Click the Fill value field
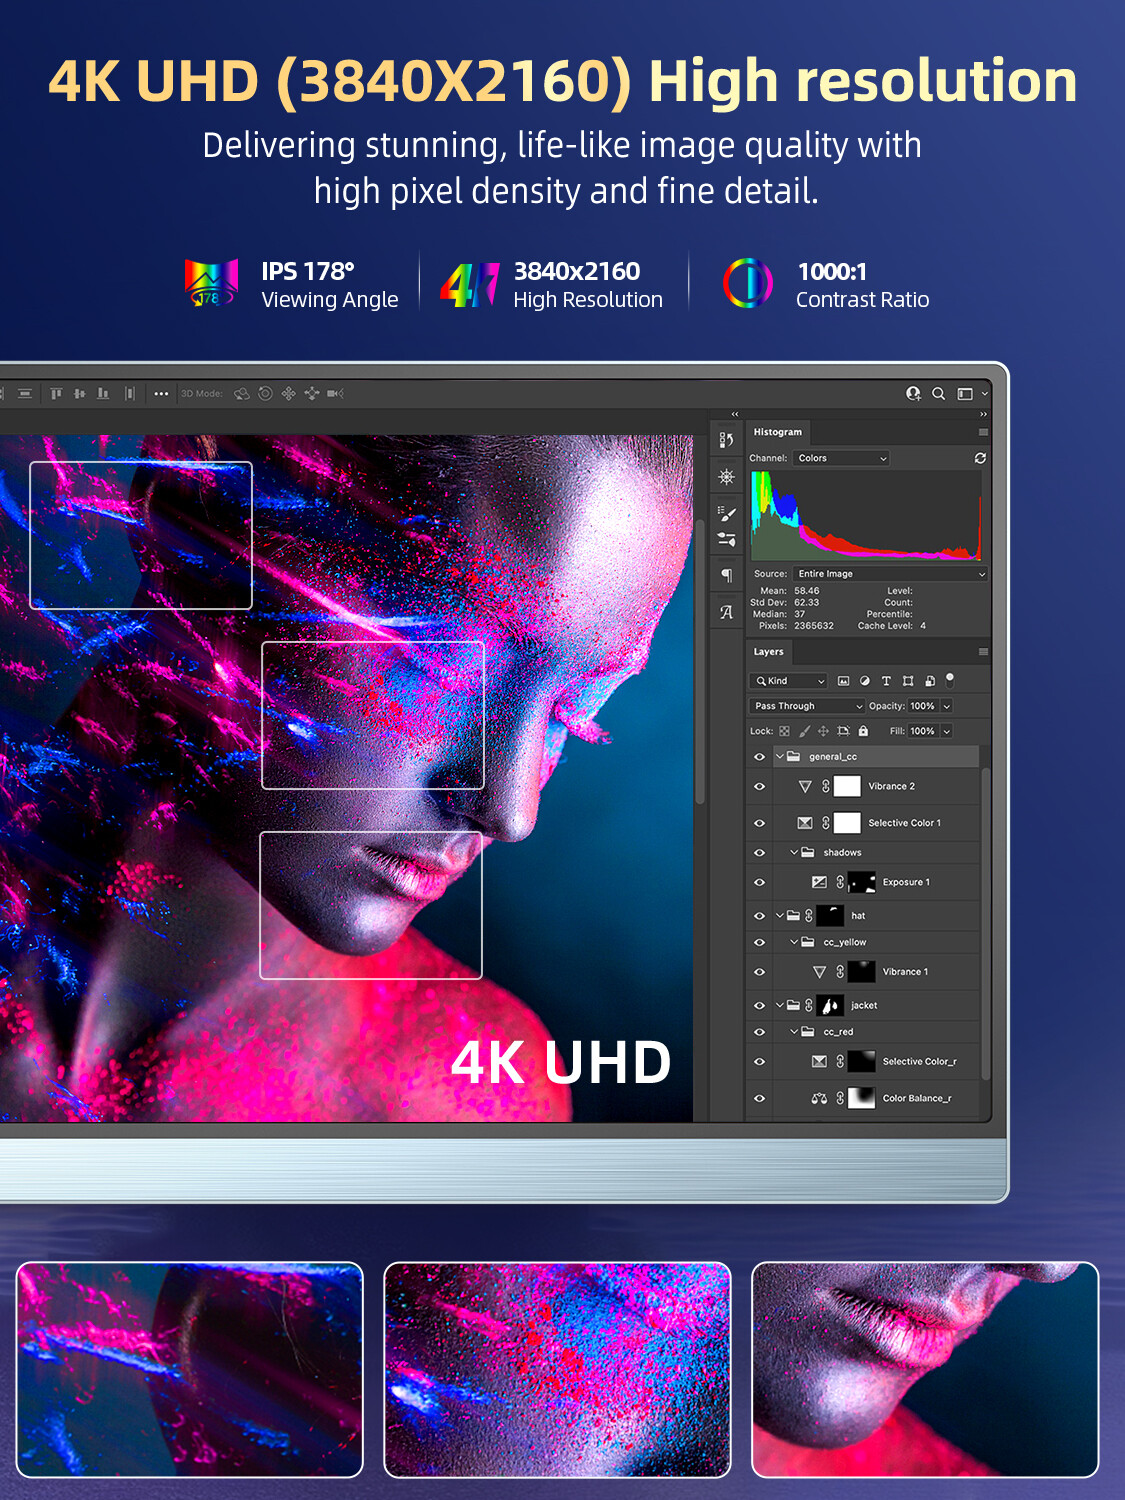Viewport: 1125px width, 1500px height. [922, 731]
